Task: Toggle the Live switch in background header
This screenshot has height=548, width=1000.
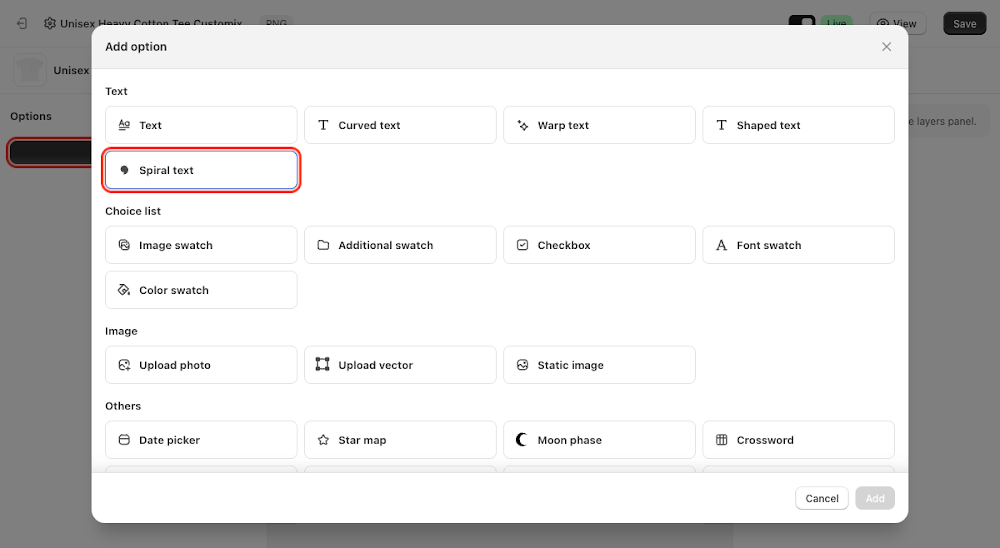Action: [x=802, y=22]
